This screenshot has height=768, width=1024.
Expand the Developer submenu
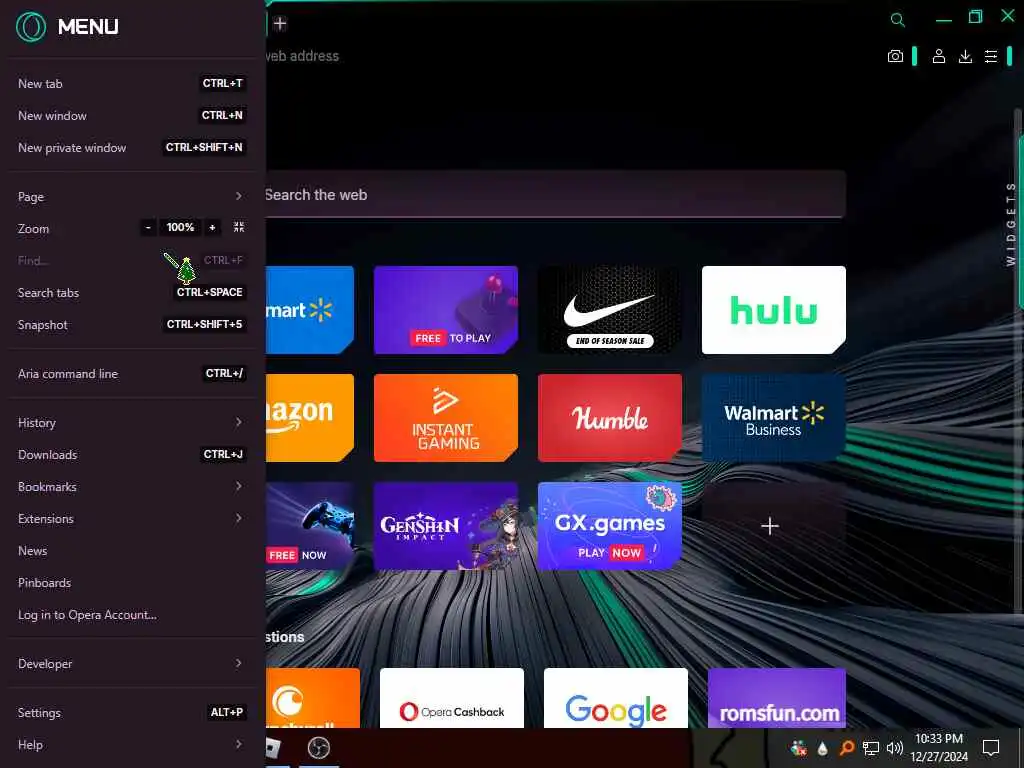(133, 664)
